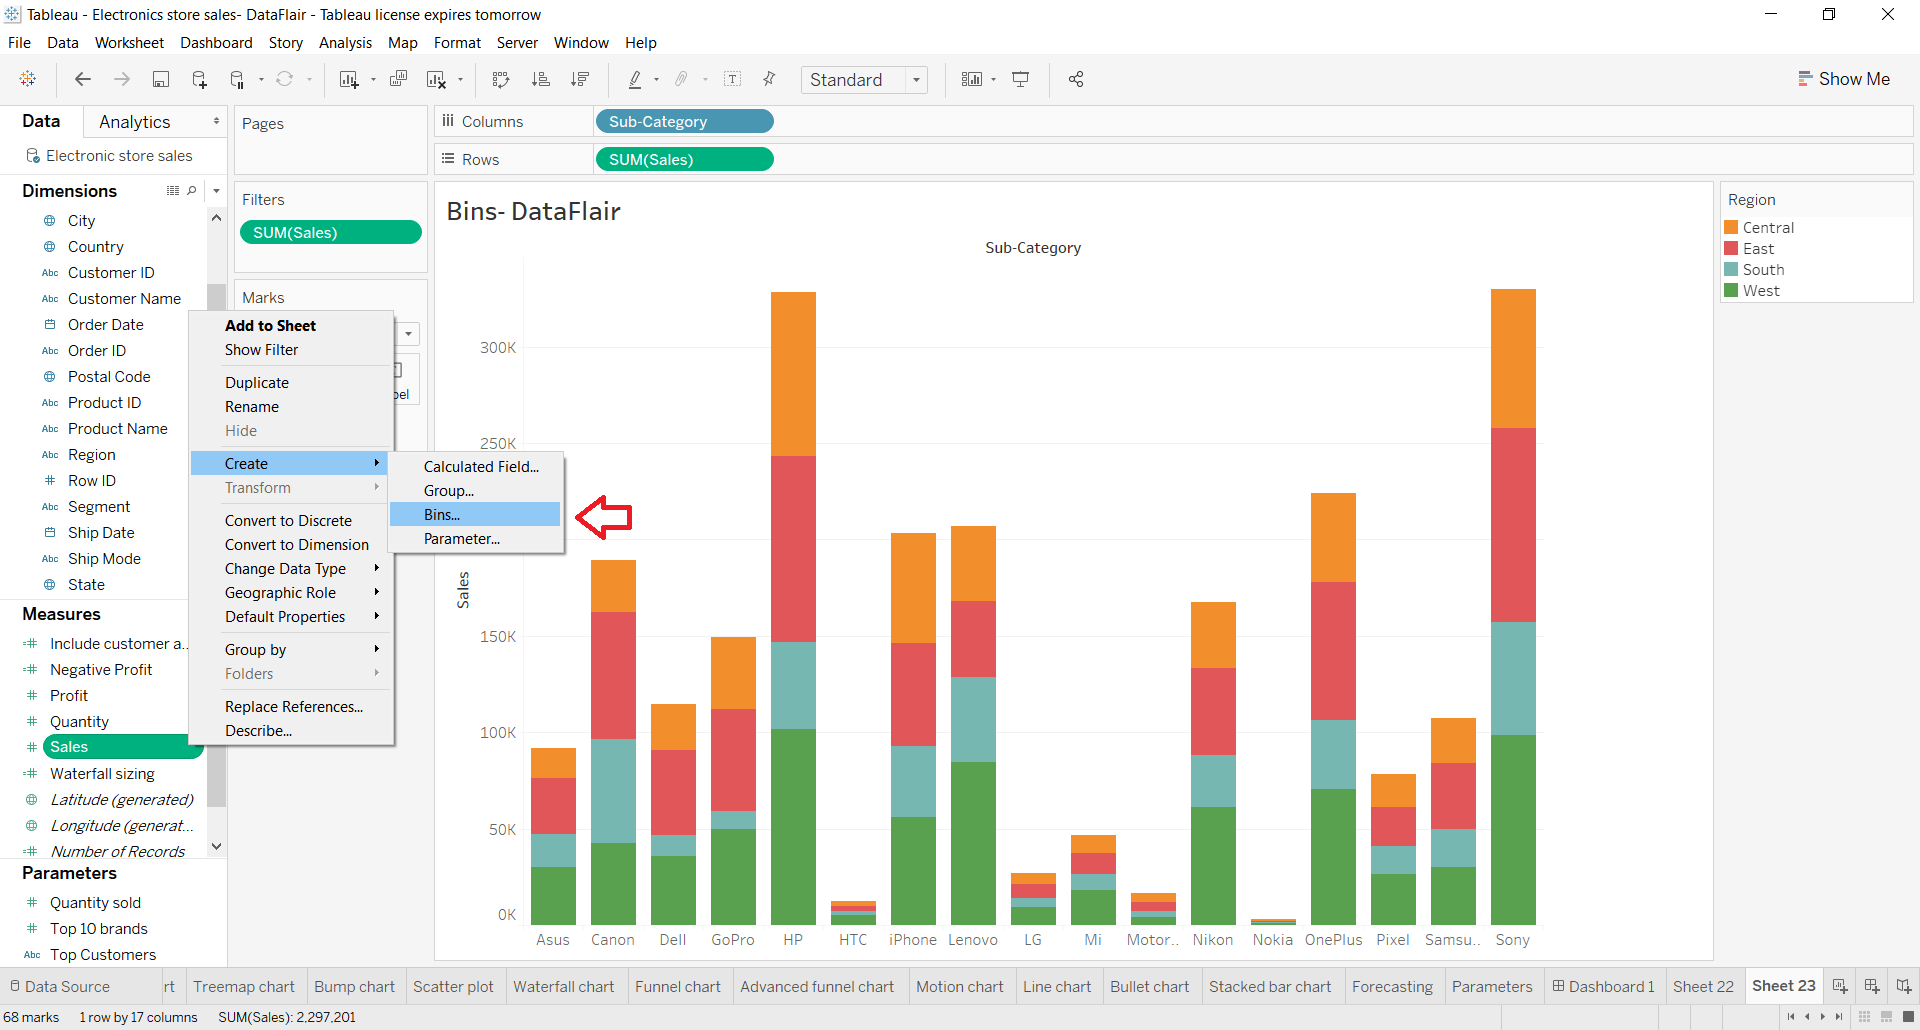This screenshot has width=1920, height=1030.
Task: Click the new worksheet tab icon
Action: pyautogui.click(x=1840, y=986)
